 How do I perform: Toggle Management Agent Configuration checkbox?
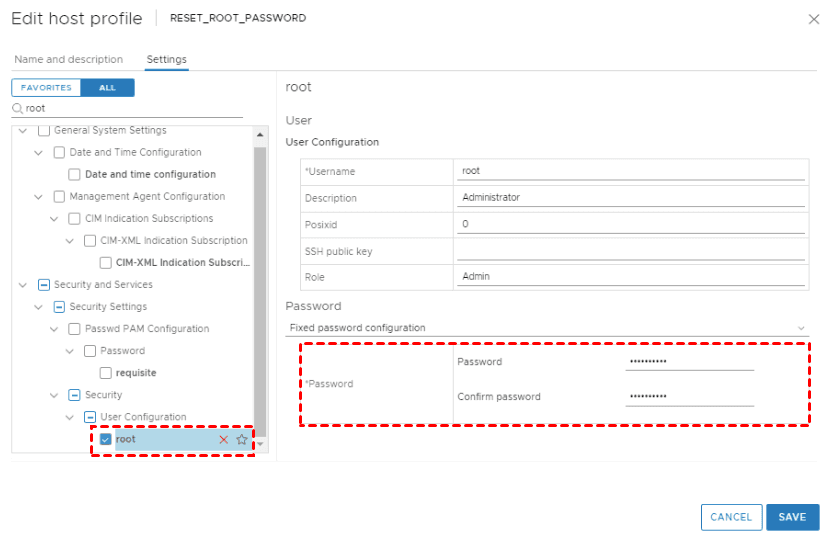pos(59,197)
